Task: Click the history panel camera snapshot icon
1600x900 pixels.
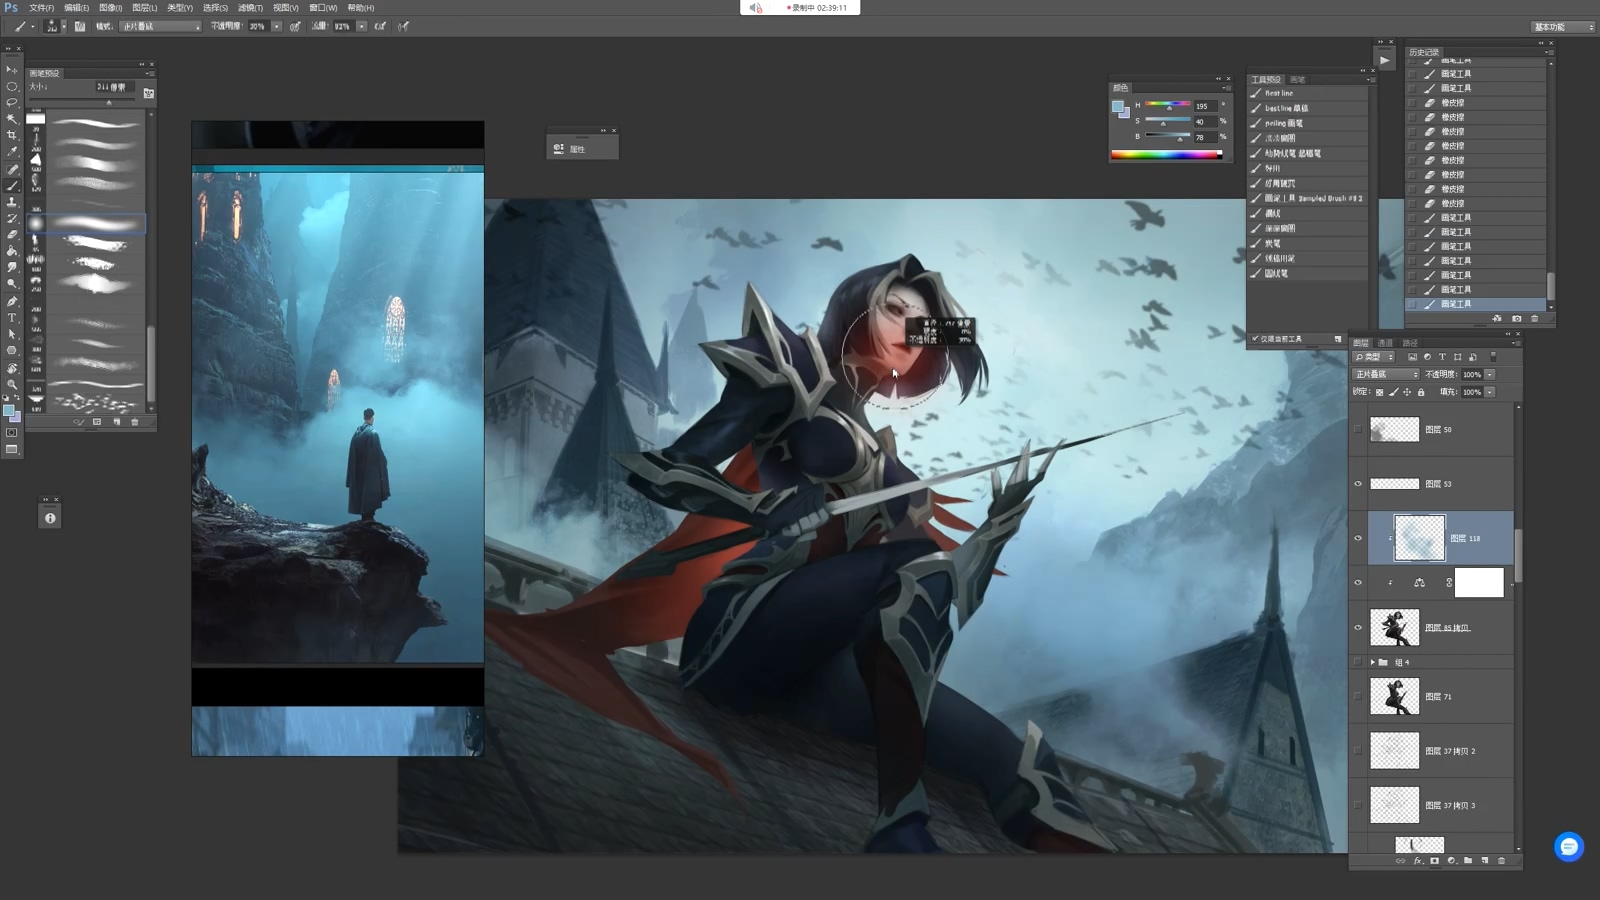Action: (1516, 319)
